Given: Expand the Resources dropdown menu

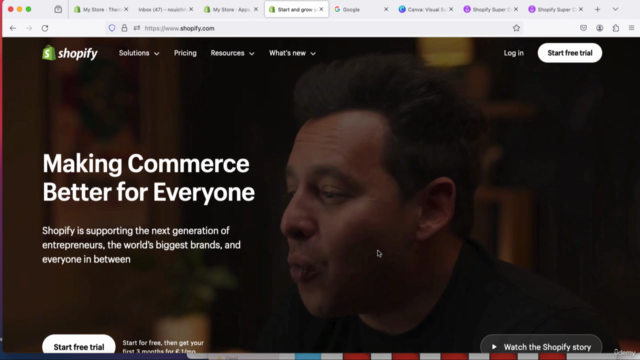Looking at the screenshot, I should point(232,53).
